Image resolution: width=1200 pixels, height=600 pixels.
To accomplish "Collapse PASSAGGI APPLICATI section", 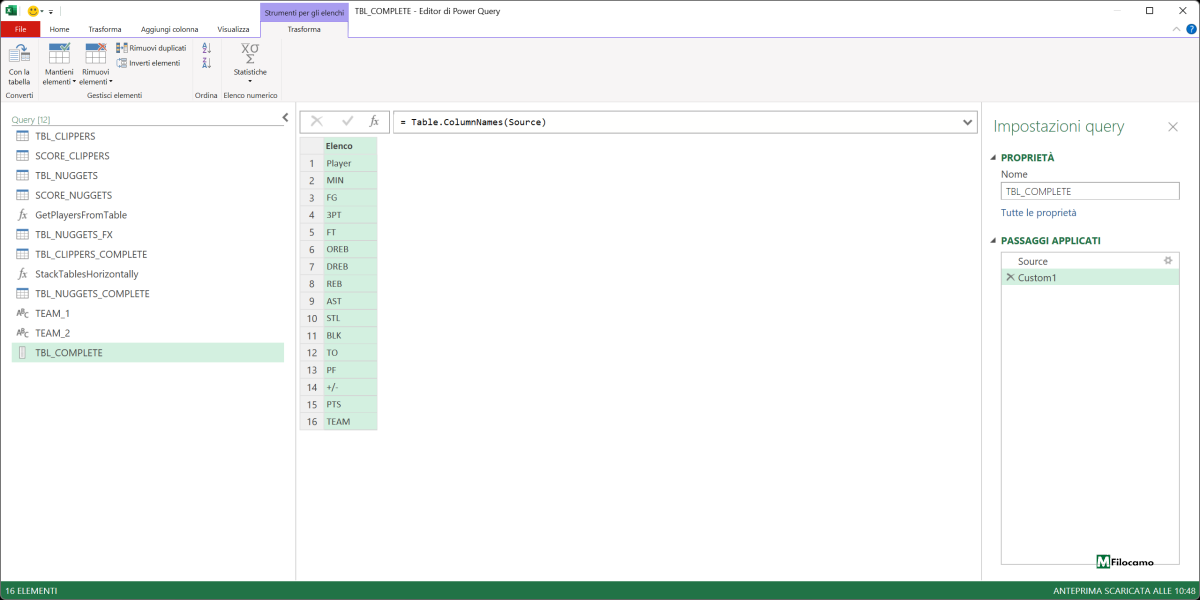I will click(993, 241).
